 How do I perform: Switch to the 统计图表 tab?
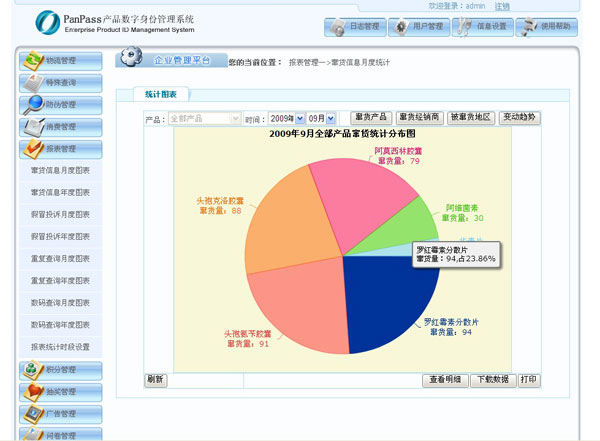[161, 94]
